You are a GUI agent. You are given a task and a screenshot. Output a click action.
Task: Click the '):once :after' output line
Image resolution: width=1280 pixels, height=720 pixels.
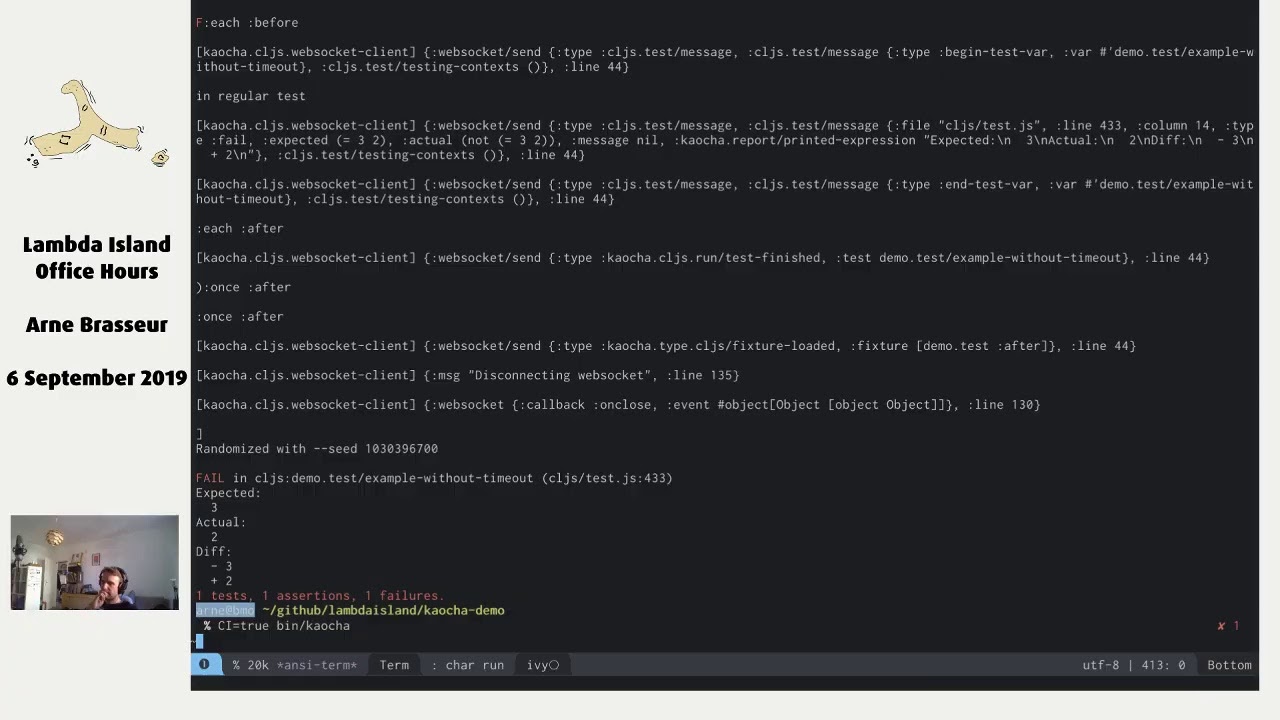tap(244, 287)
